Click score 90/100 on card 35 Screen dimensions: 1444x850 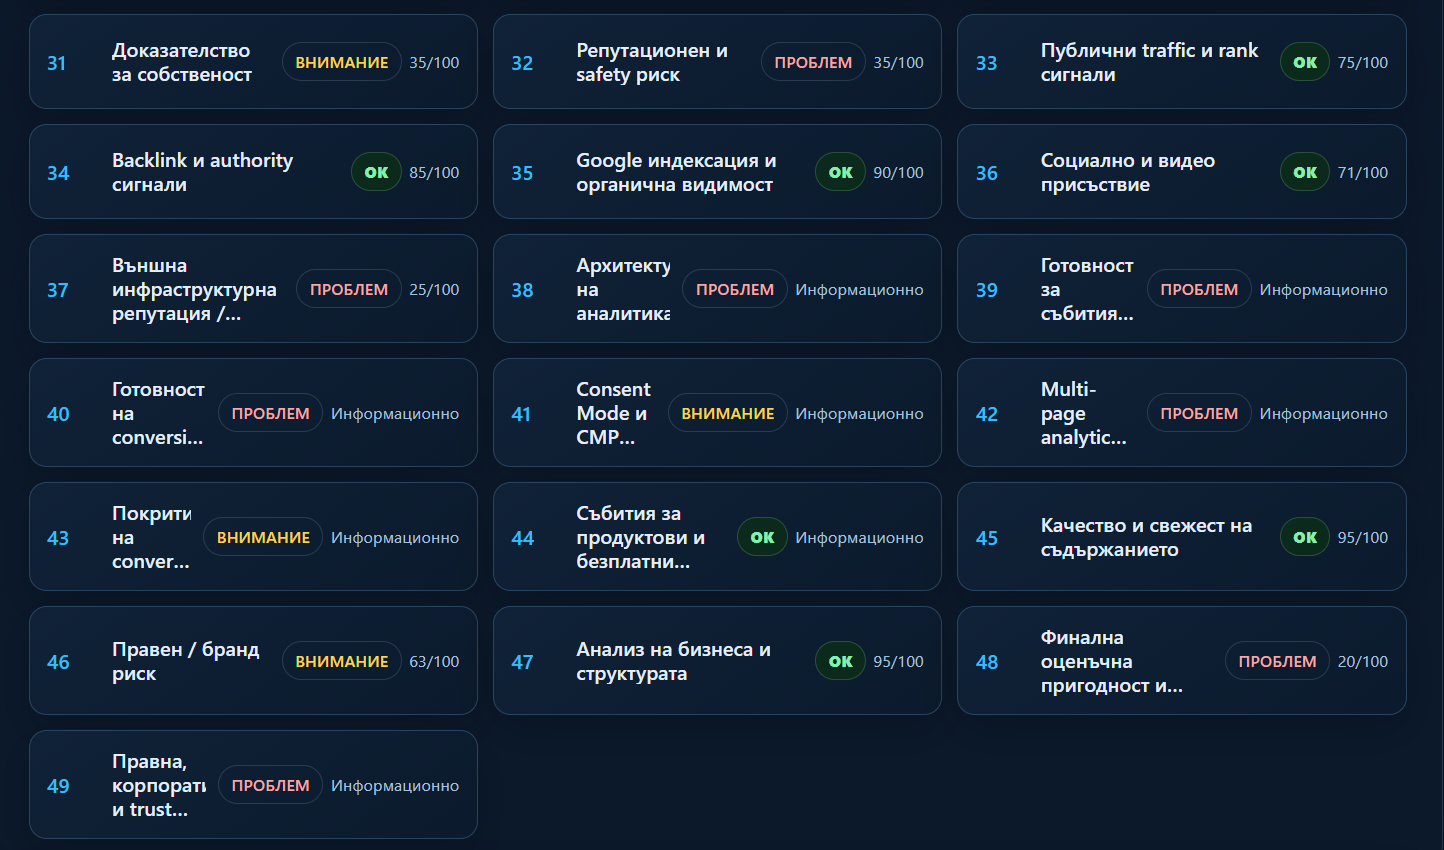click(x=898, y=172)
